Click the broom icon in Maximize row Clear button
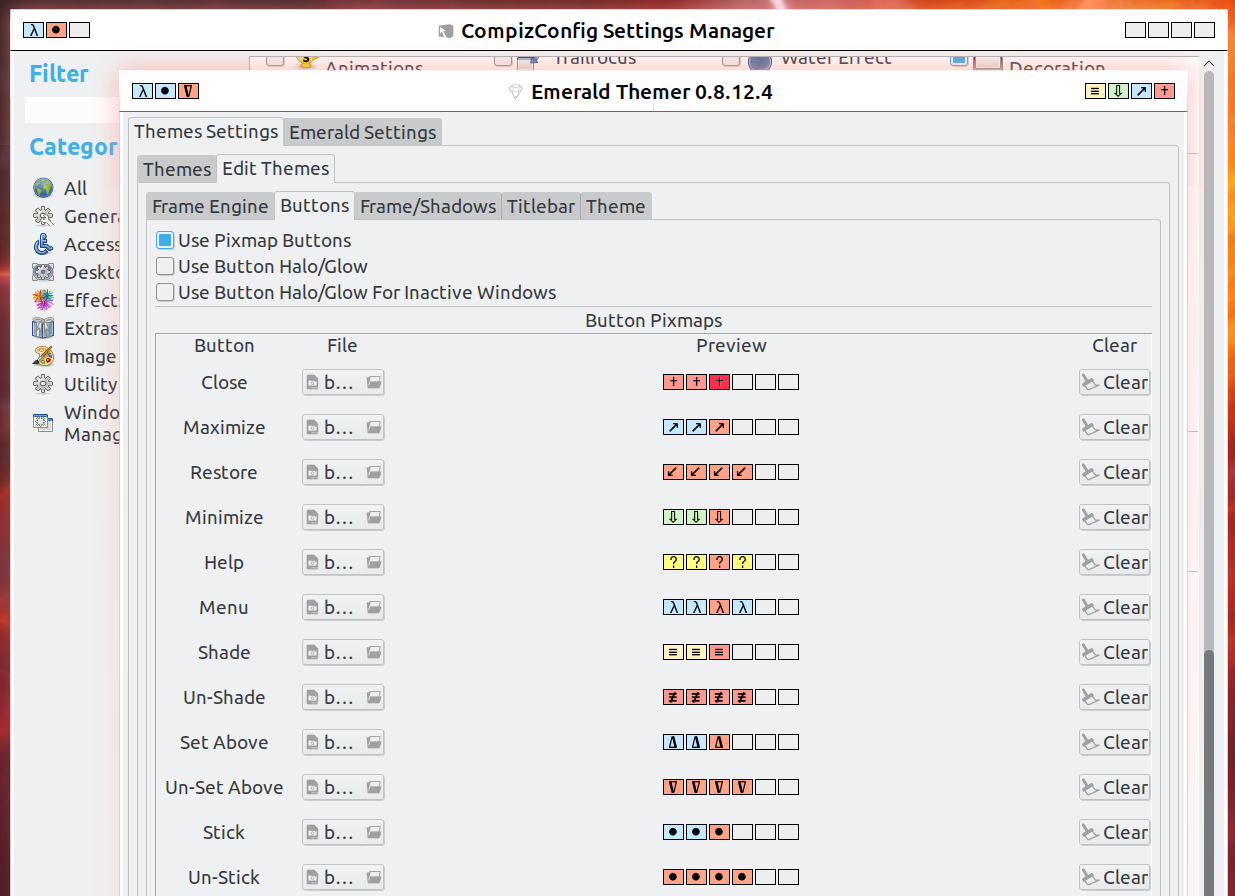The image size is (1235, 896). tap(1091, 428)
